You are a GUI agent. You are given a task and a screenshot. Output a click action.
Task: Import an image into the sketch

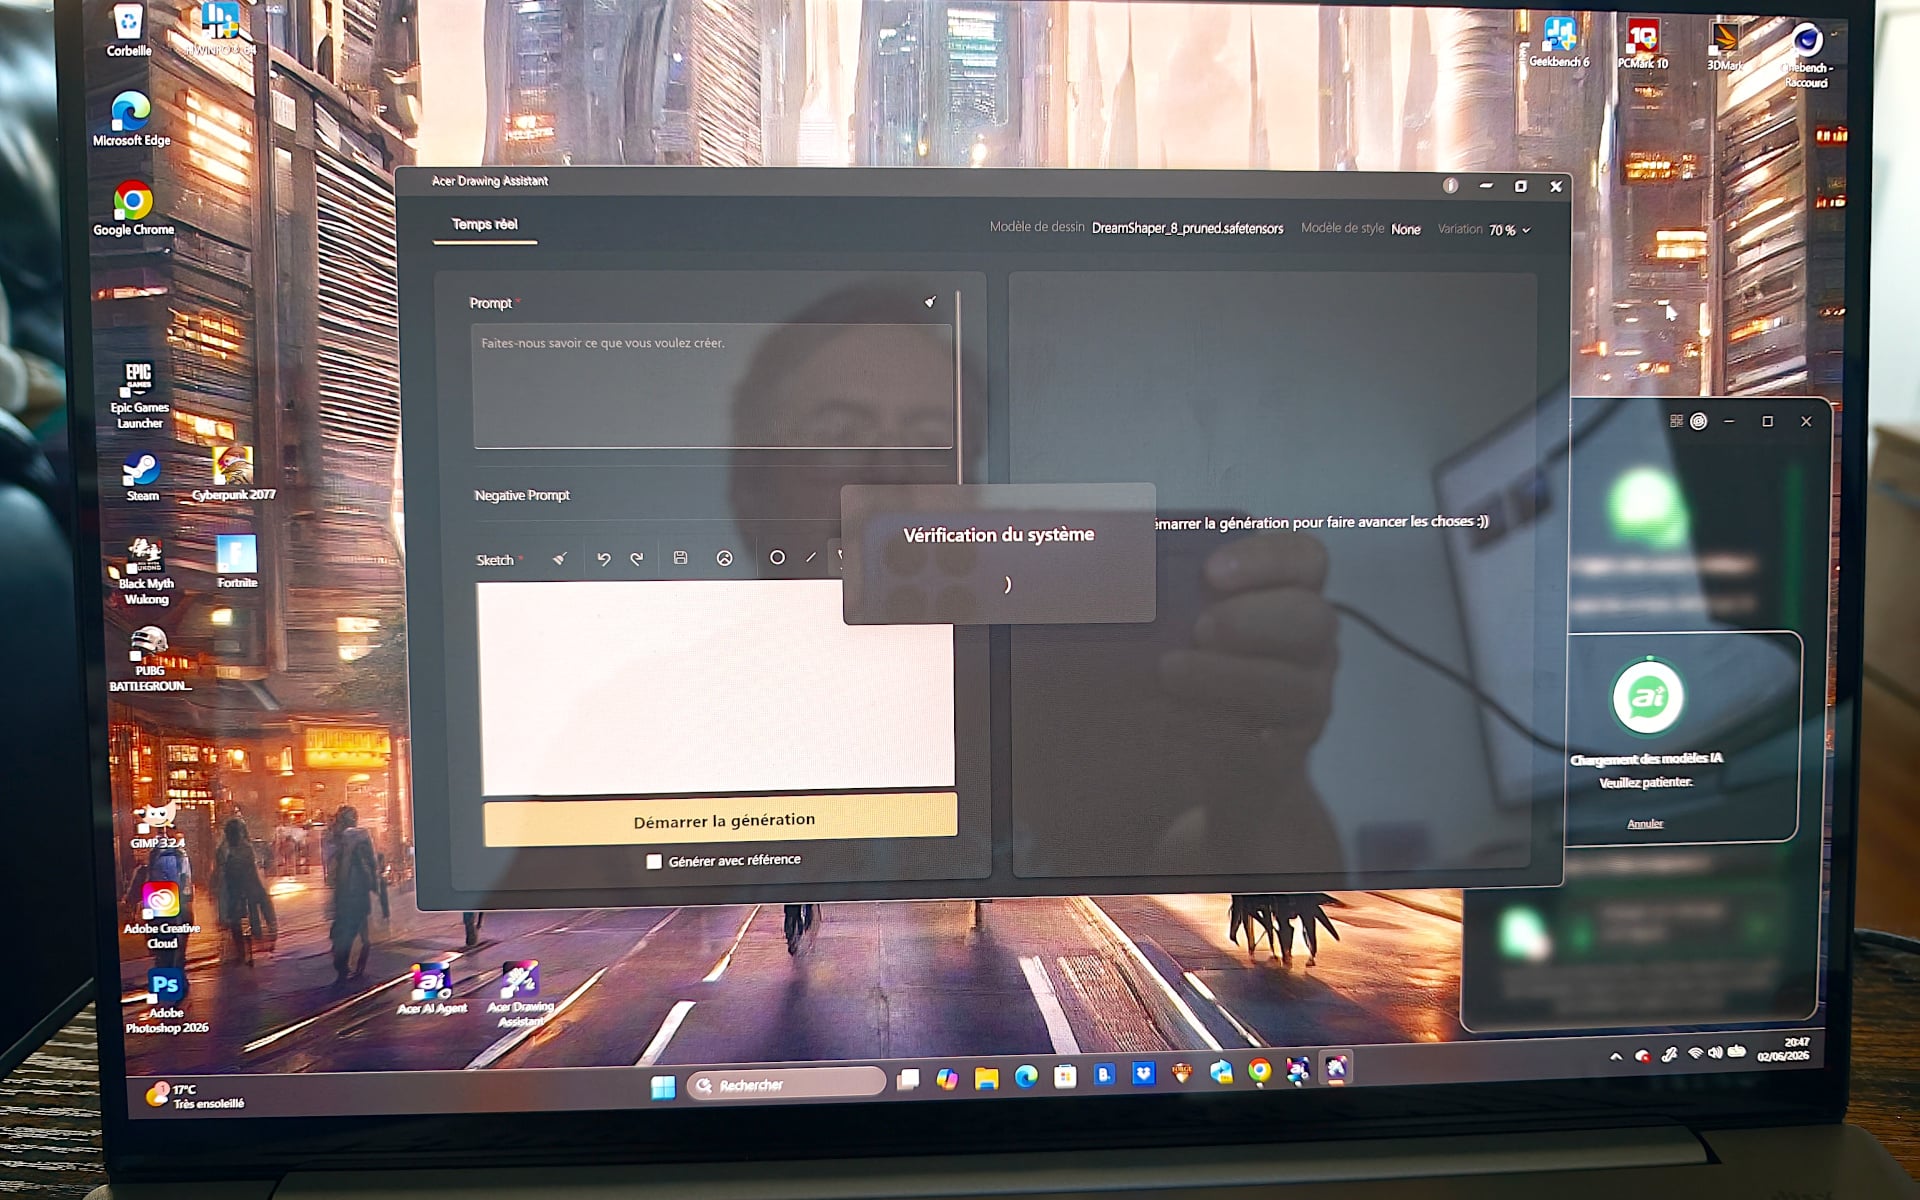pyautogui.click(x=725, y=558)
